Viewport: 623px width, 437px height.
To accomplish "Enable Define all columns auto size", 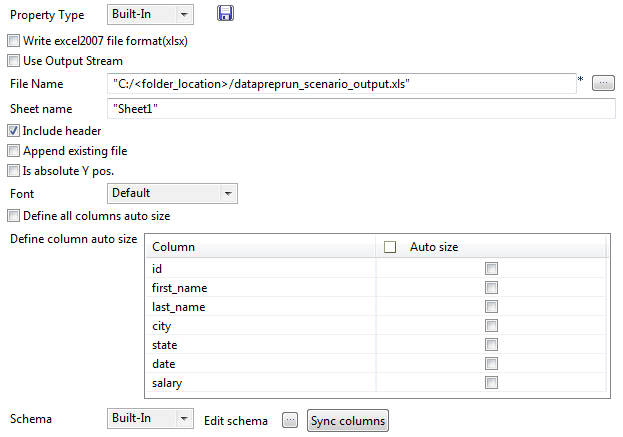I will 13,215.
